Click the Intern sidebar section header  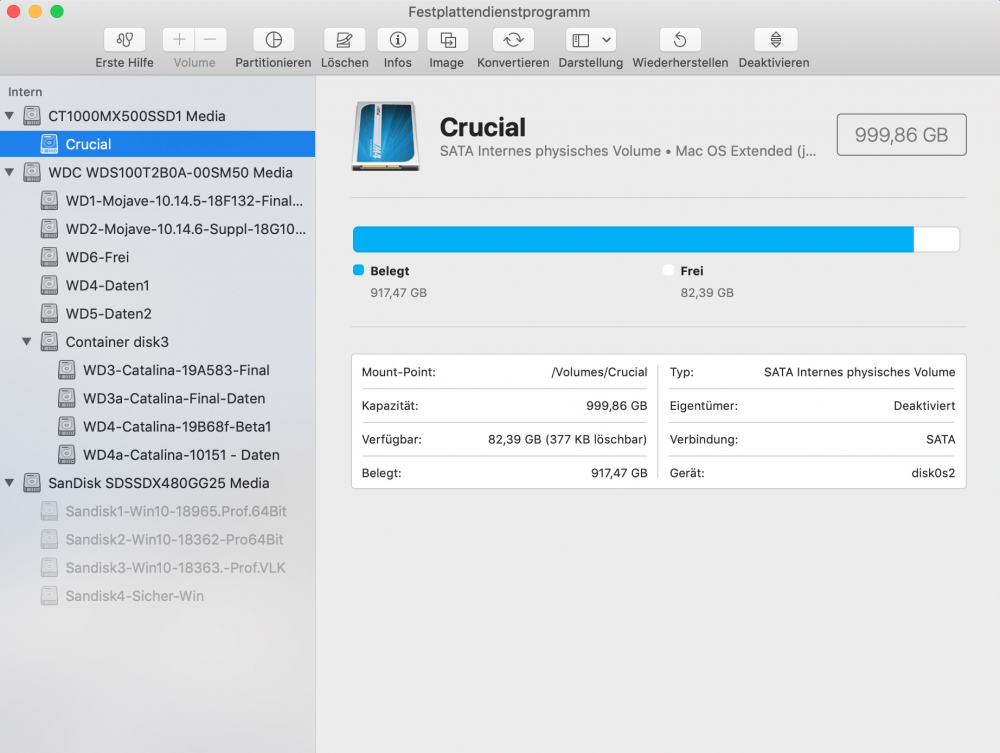(25, 92)
